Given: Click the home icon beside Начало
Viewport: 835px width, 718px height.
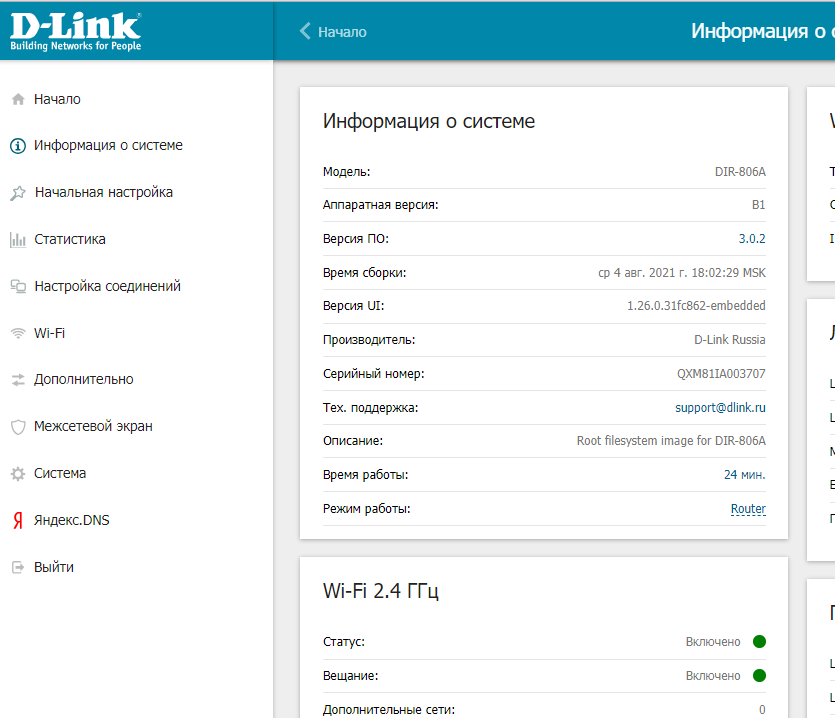Looking at the screenshot, I should pyautogui.click(x=18, y=99).
